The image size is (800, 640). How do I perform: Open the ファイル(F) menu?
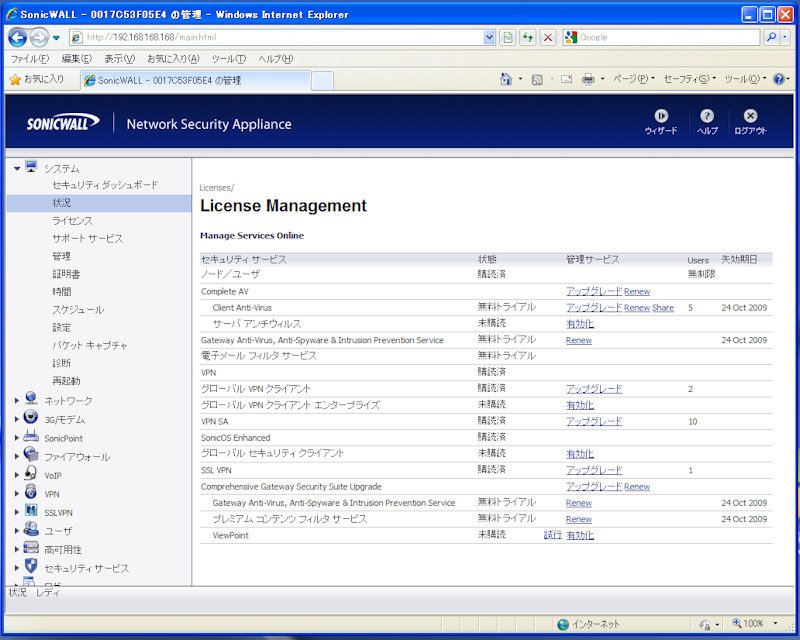pos(30,59)
